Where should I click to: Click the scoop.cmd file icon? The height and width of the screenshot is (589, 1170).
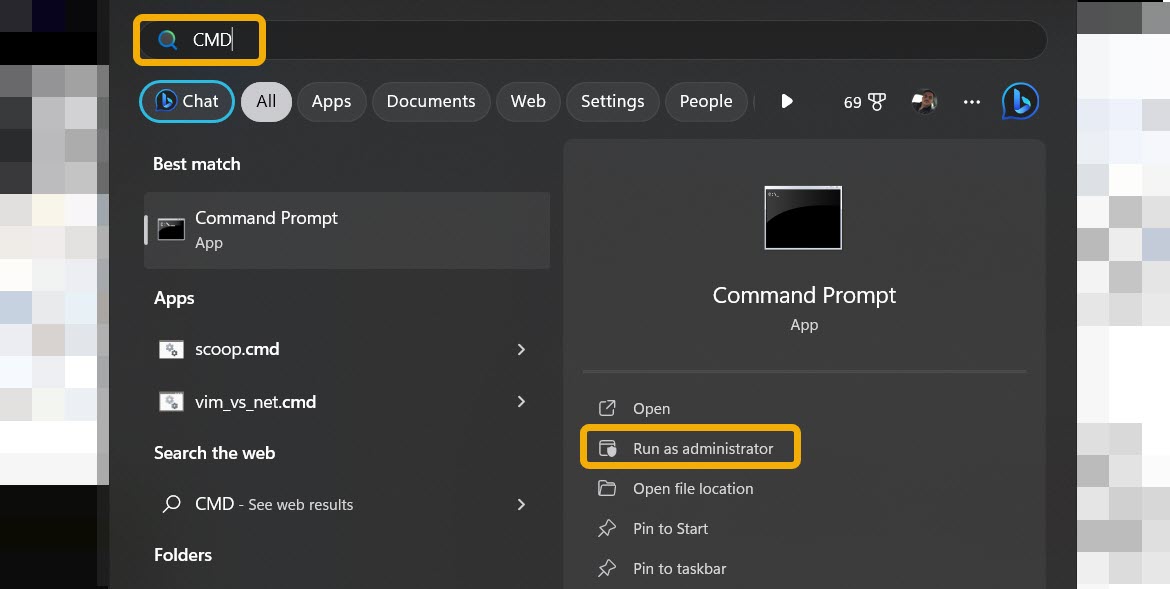click(171, 349)
